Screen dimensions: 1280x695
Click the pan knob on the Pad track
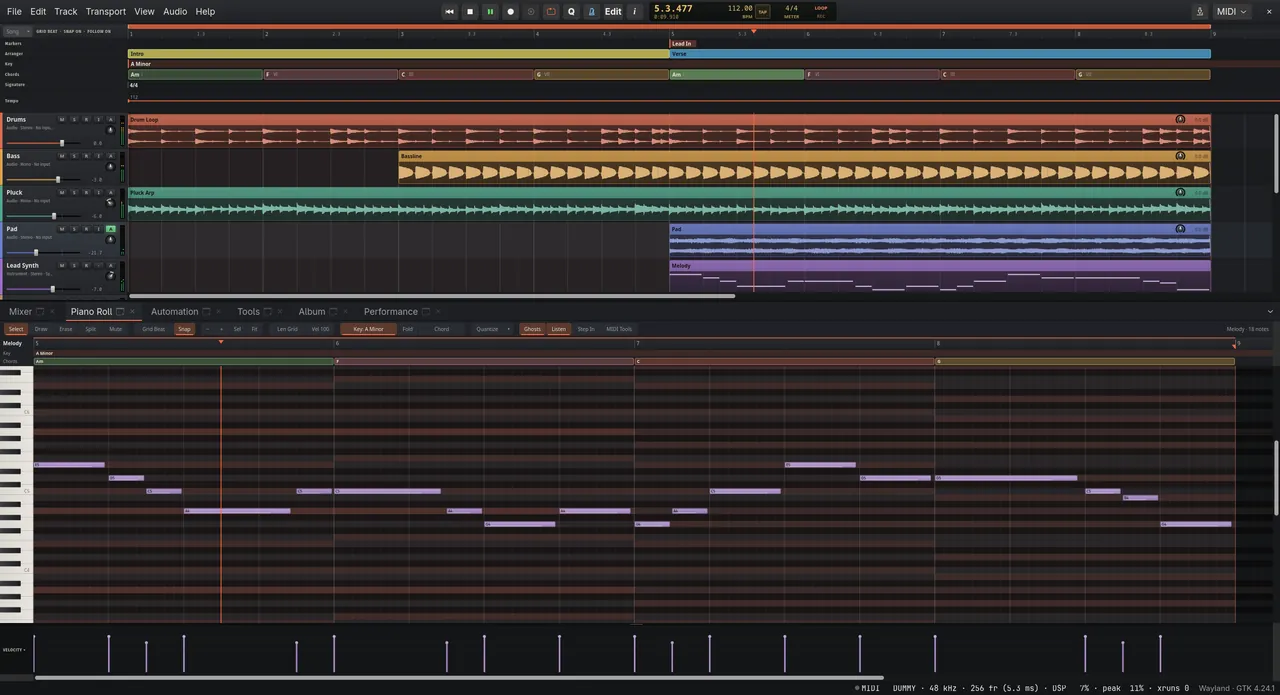tap(110, 239)
